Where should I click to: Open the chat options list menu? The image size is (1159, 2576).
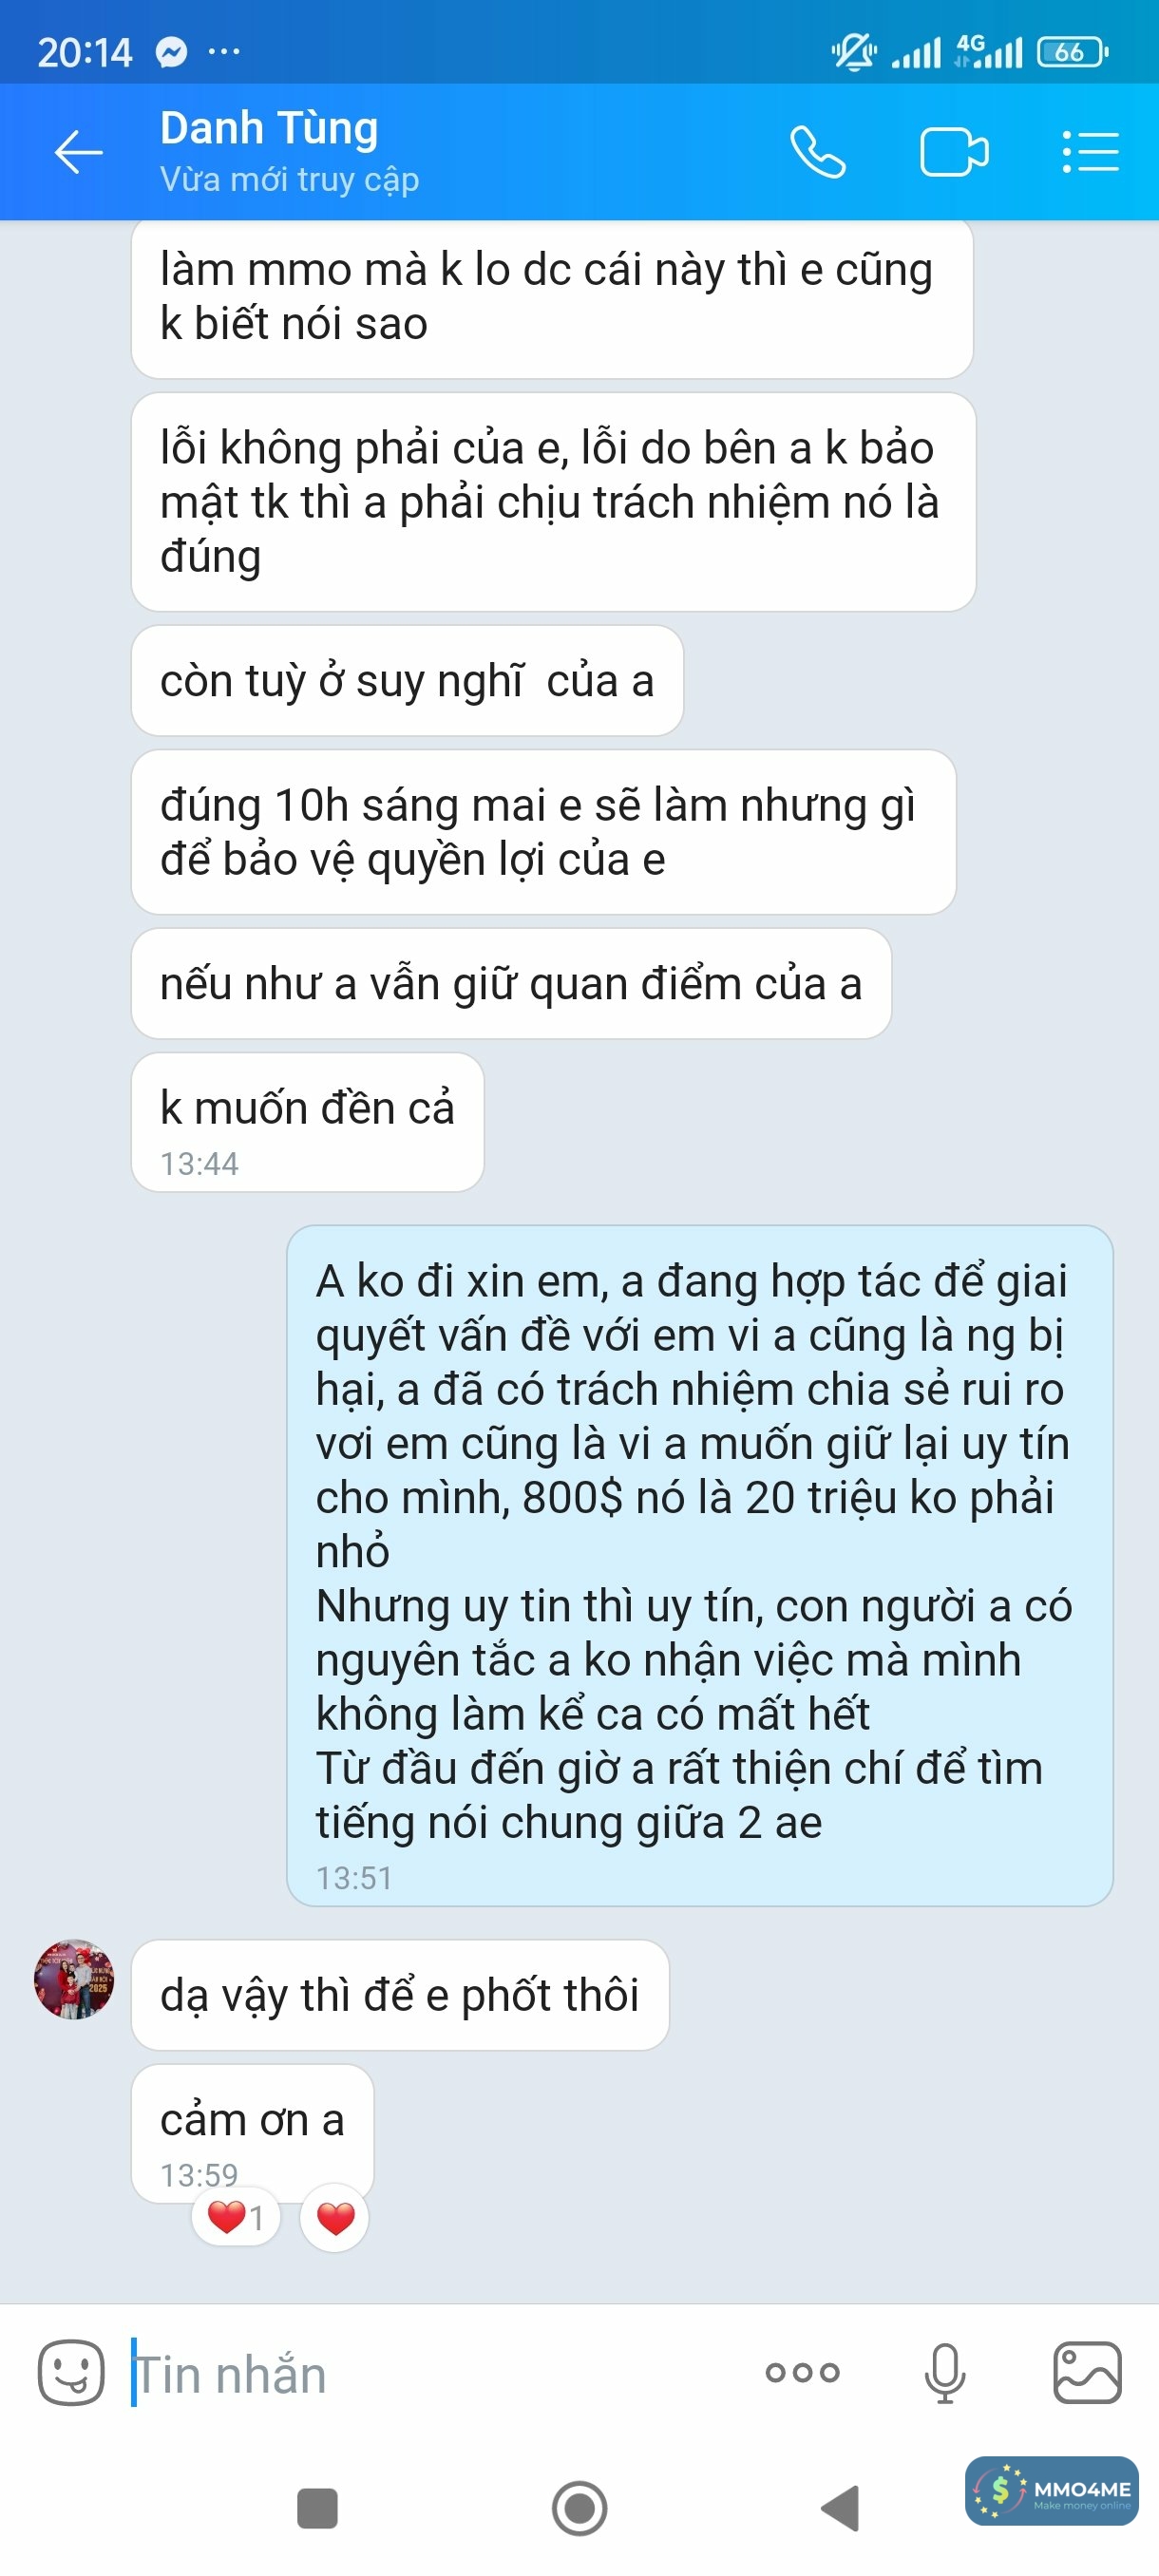coord(1090,152)
